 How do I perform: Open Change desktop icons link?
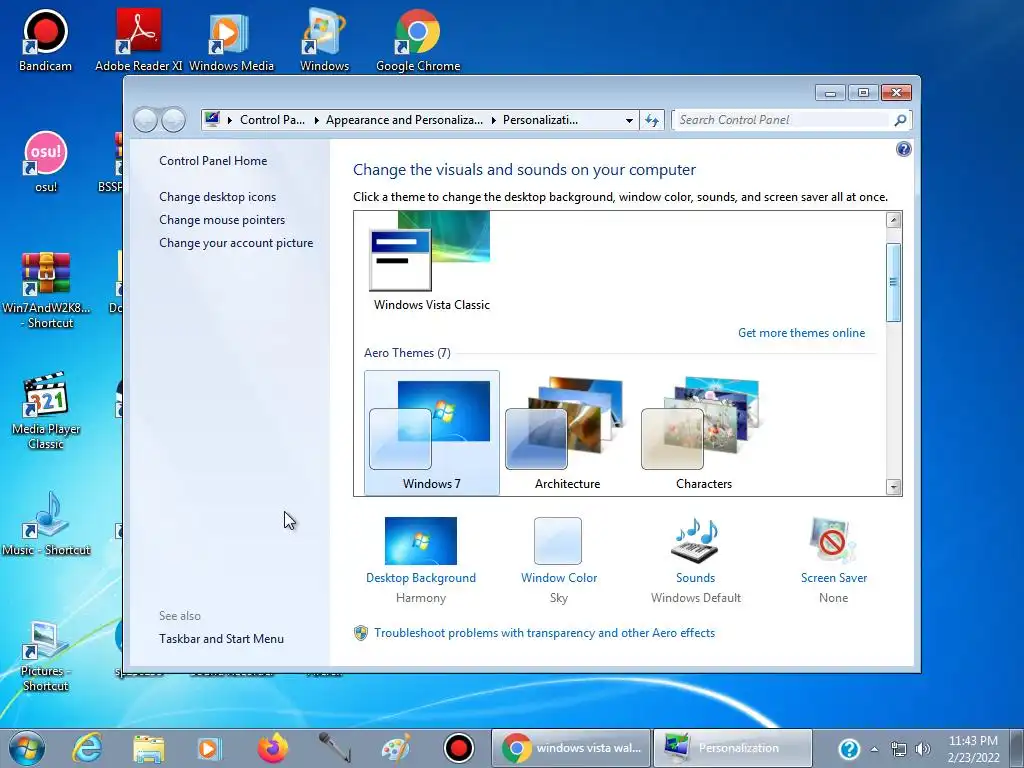(x=217, y=197)
